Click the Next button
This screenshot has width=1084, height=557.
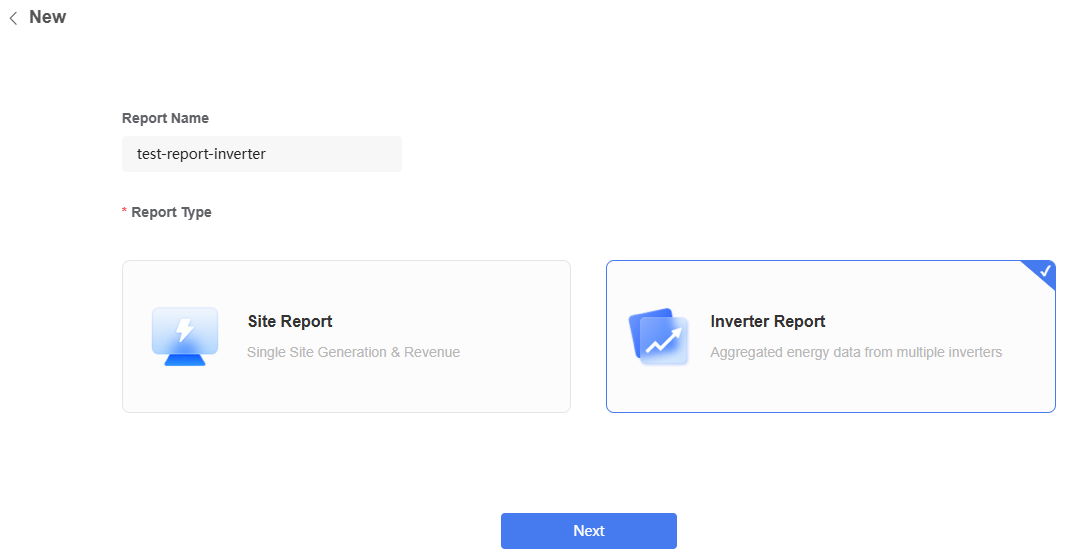588,531
